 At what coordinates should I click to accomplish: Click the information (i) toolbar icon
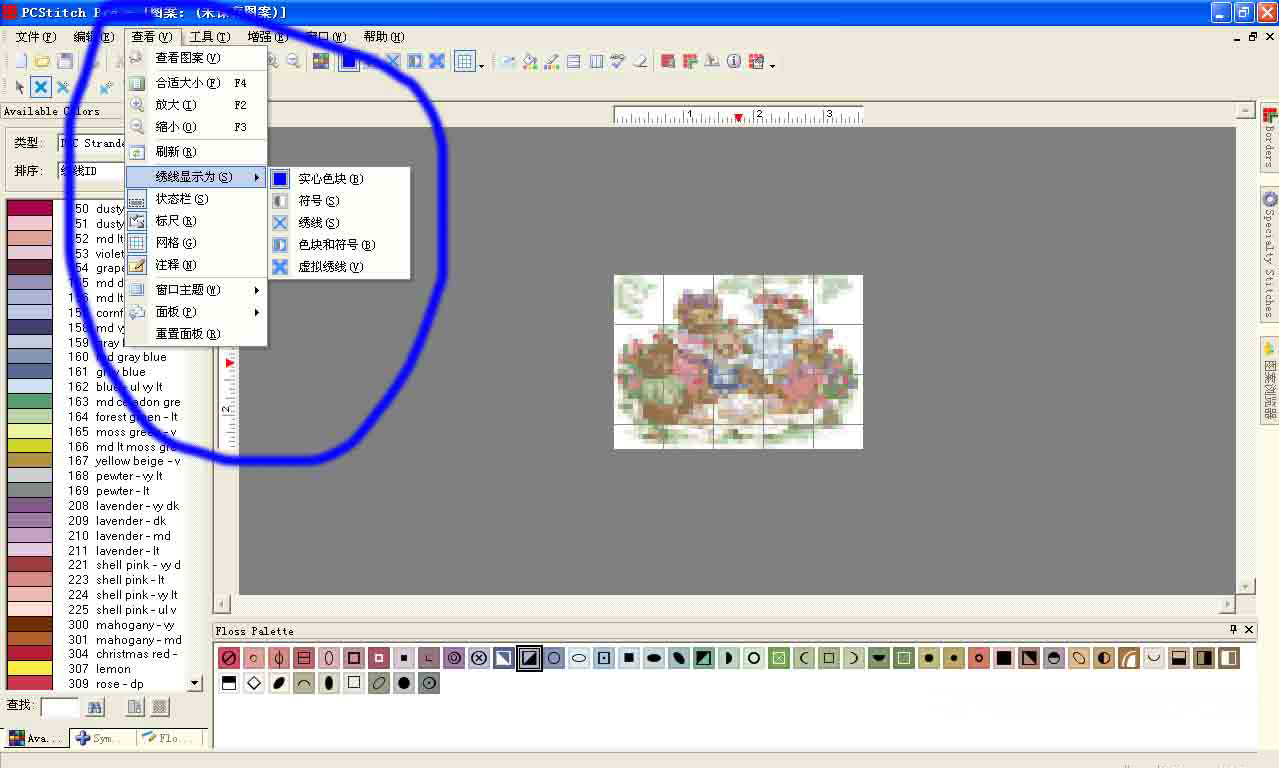point(733,61)
